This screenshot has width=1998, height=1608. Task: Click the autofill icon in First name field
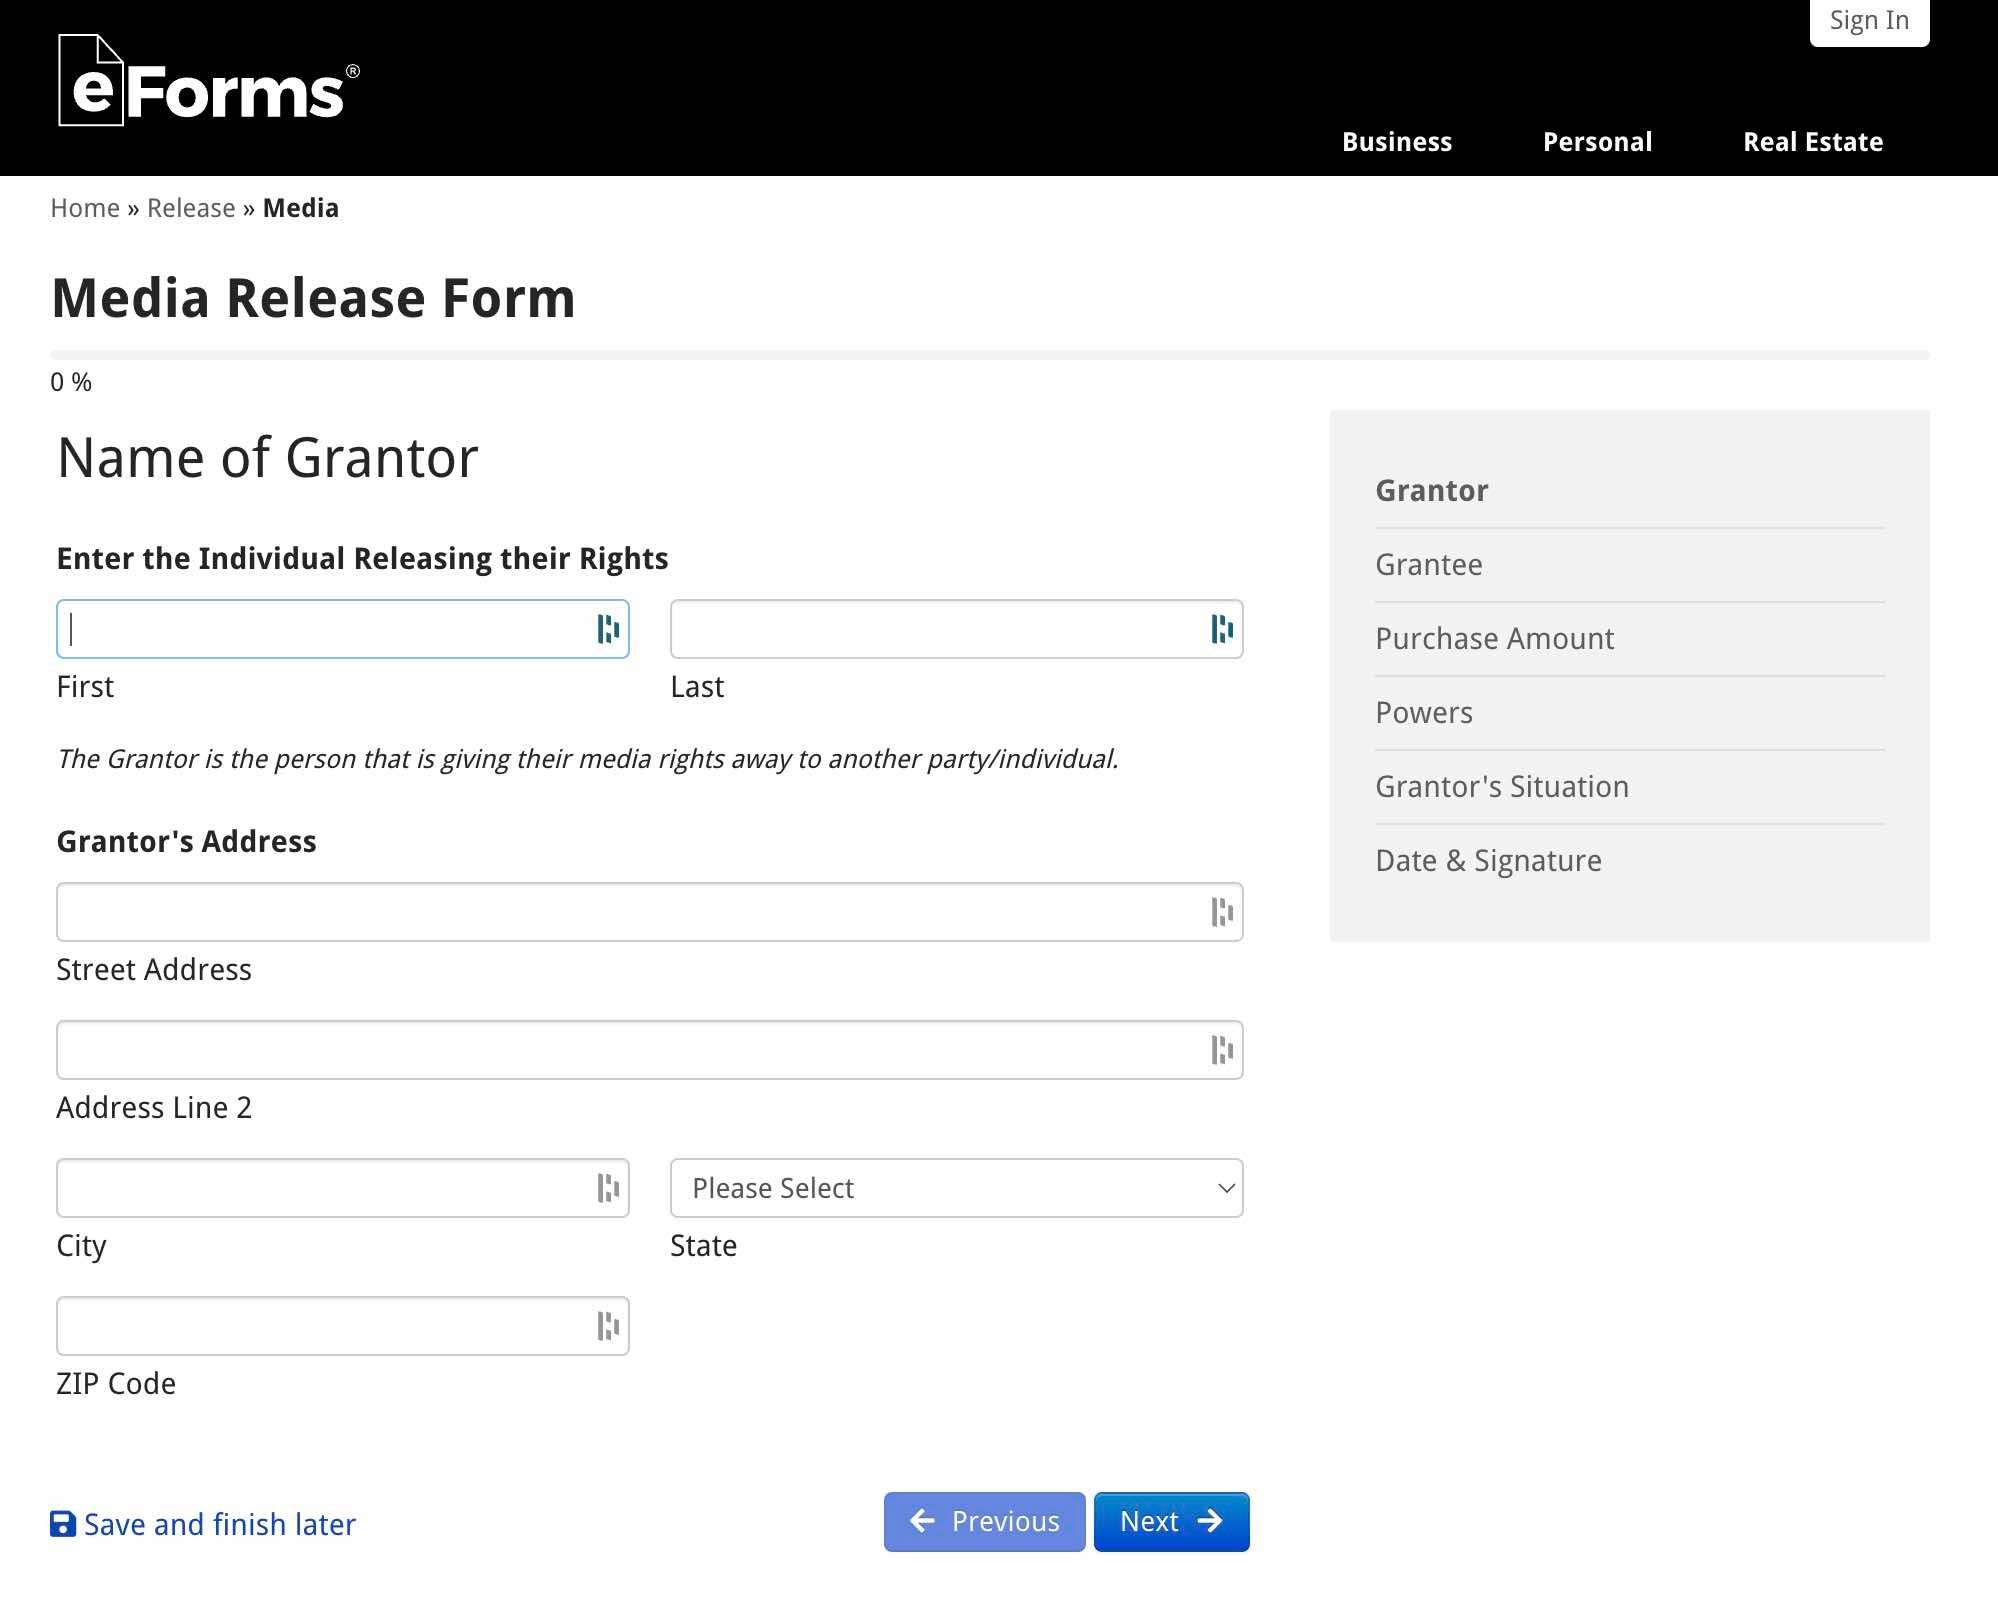[x=607, y=627]
